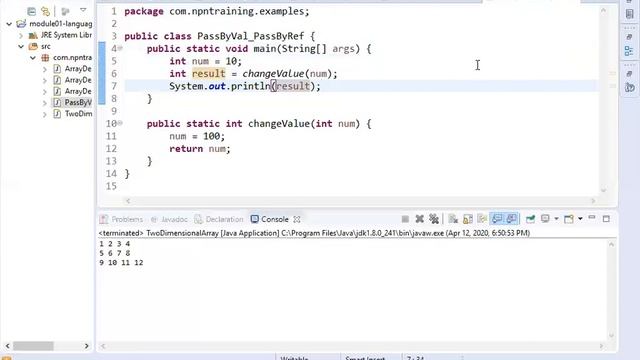Collapse module01-languag project node
Image resolution: width=640 pixels, height=360 pixels.
9,24
